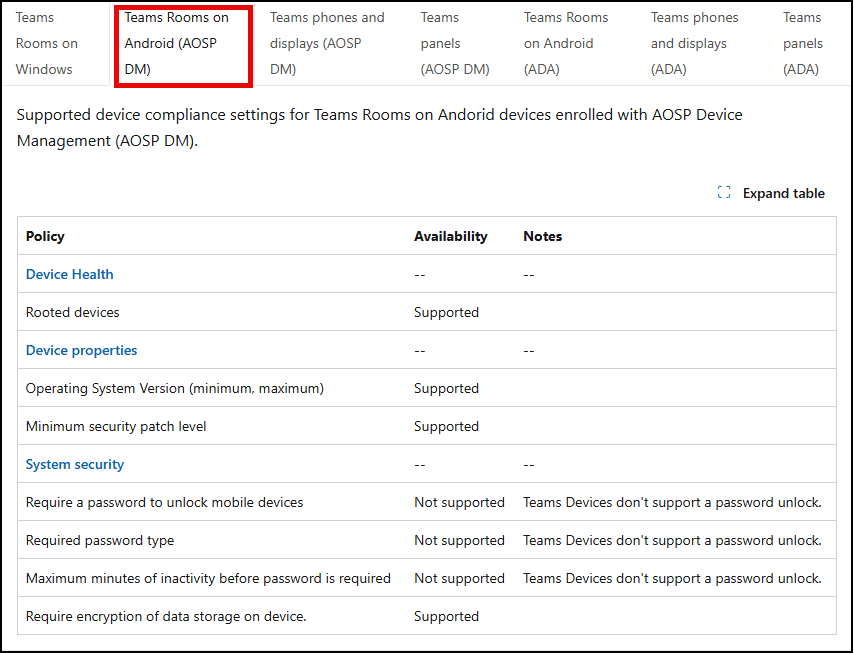Click the Expand table button label
This screenshot has width=854, height=654.
pyautogui.click(x=783, y=193)
